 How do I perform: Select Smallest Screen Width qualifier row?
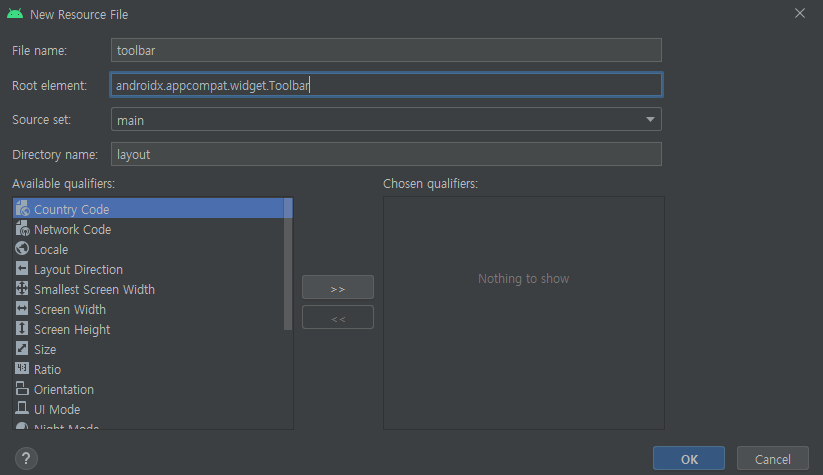pyautogui.click(x=149, y=289)
